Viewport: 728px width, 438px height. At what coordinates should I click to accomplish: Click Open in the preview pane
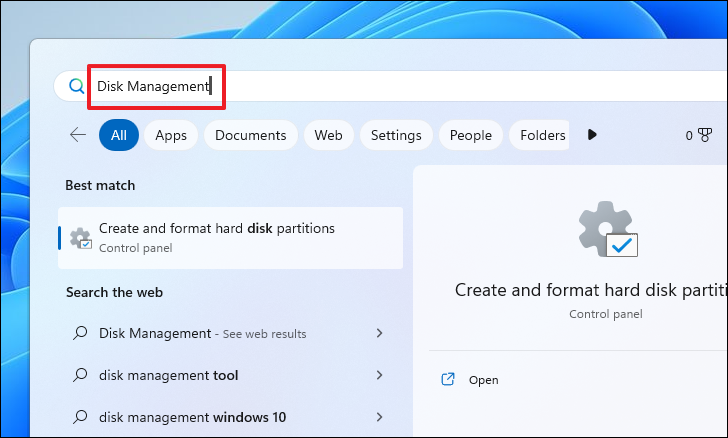[x=483, y=380]
